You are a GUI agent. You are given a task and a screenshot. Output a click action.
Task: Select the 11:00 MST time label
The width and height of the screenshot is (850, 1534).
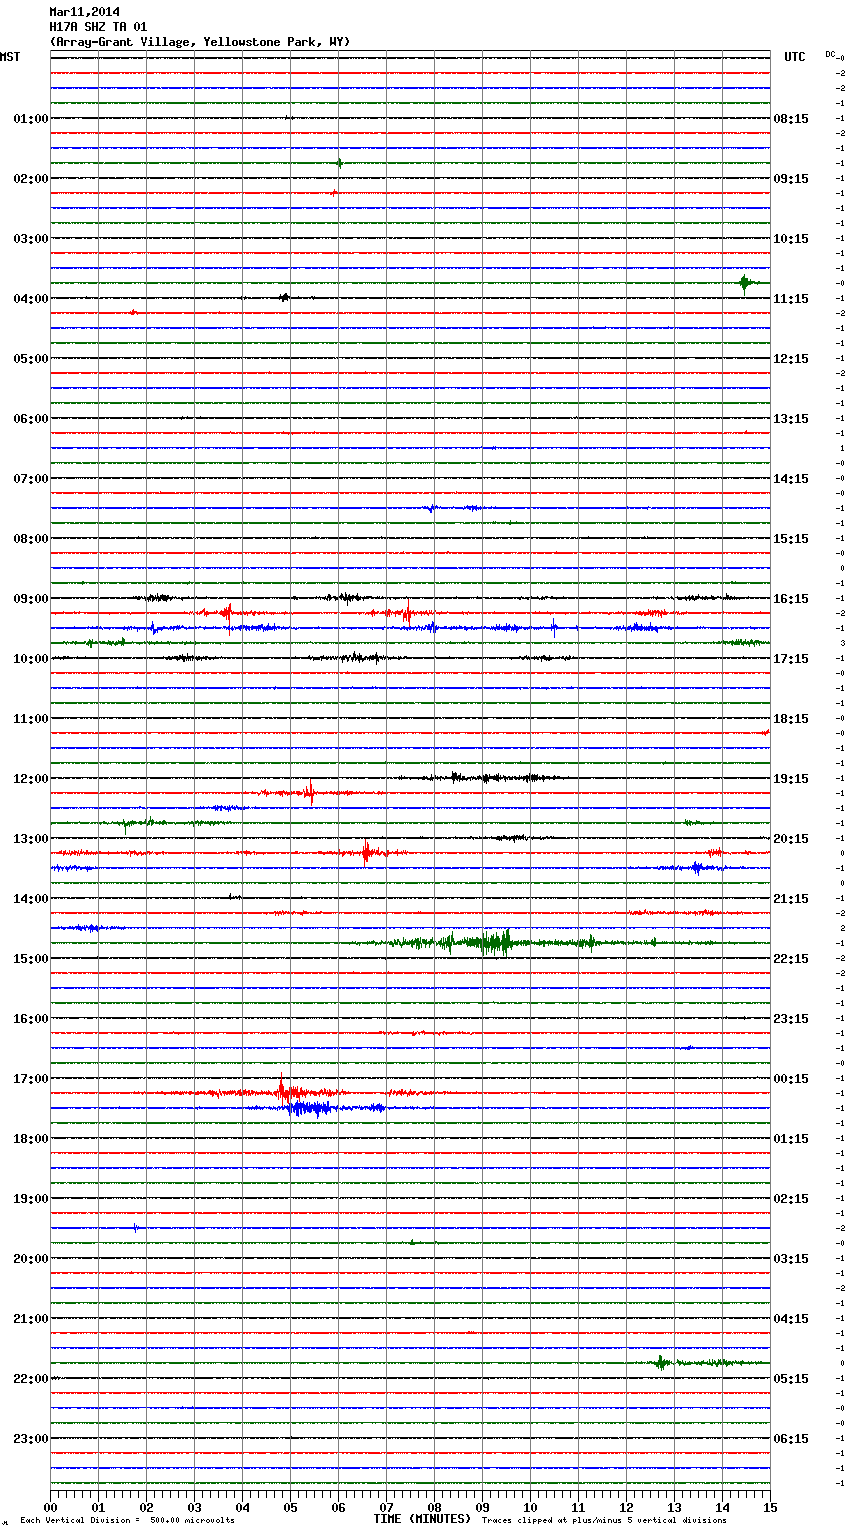pyautogui.click(x=30, y=719)
